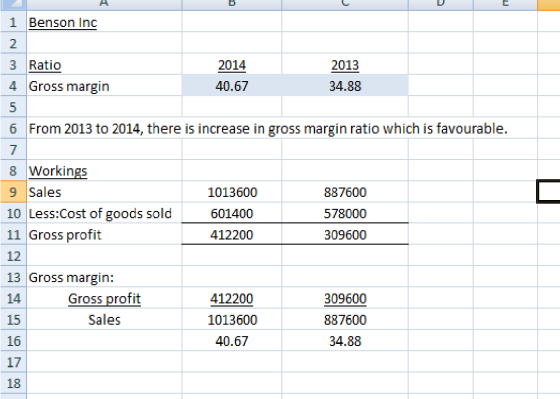Click row header 4
This screenshot has height=399, width=560.
point(13,86)
